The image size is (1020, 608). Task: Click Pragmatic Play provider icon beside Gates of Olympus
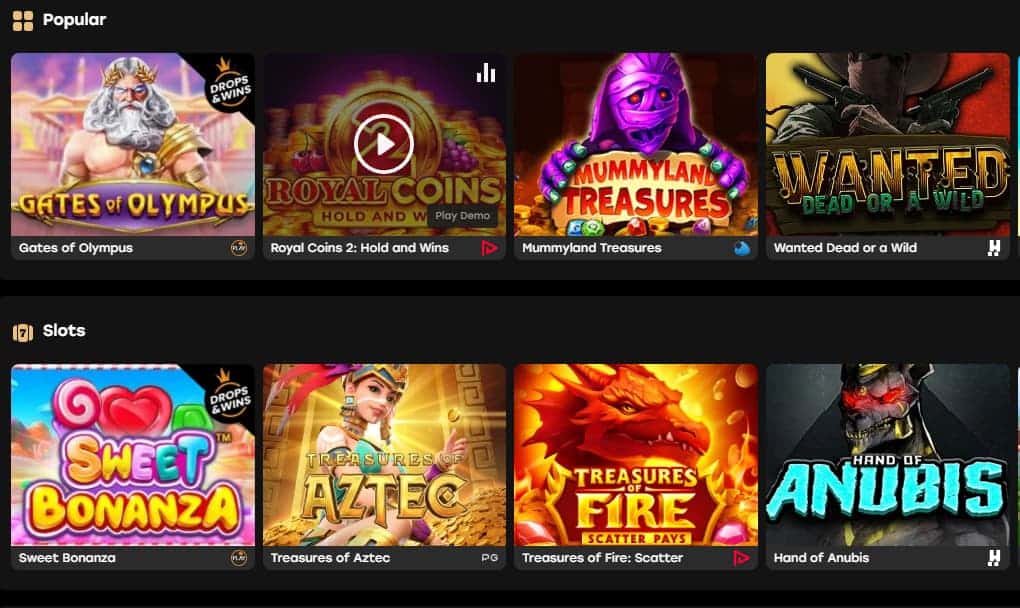239,248
